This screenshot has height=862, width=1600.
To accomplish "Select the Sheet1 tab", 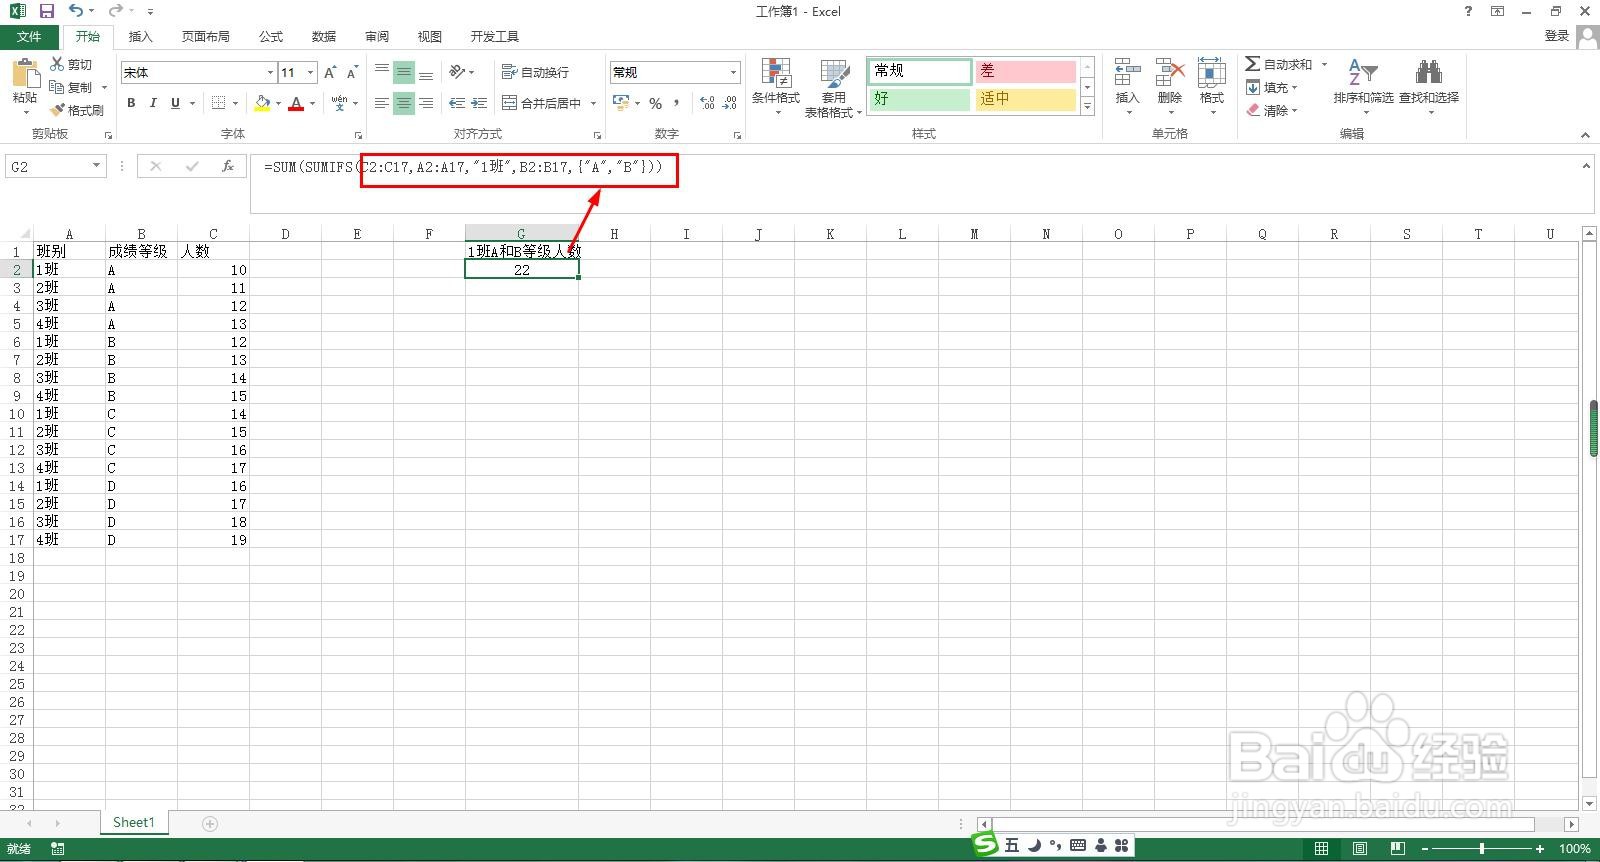I will 134,822.
